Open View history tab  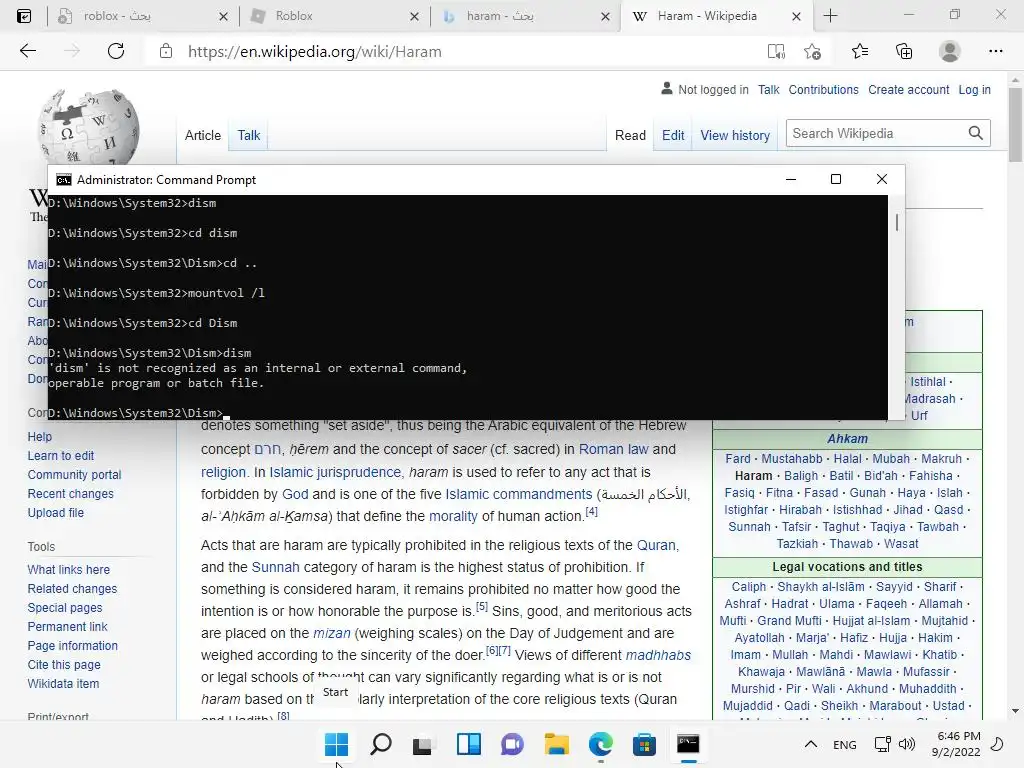[735, 135]
